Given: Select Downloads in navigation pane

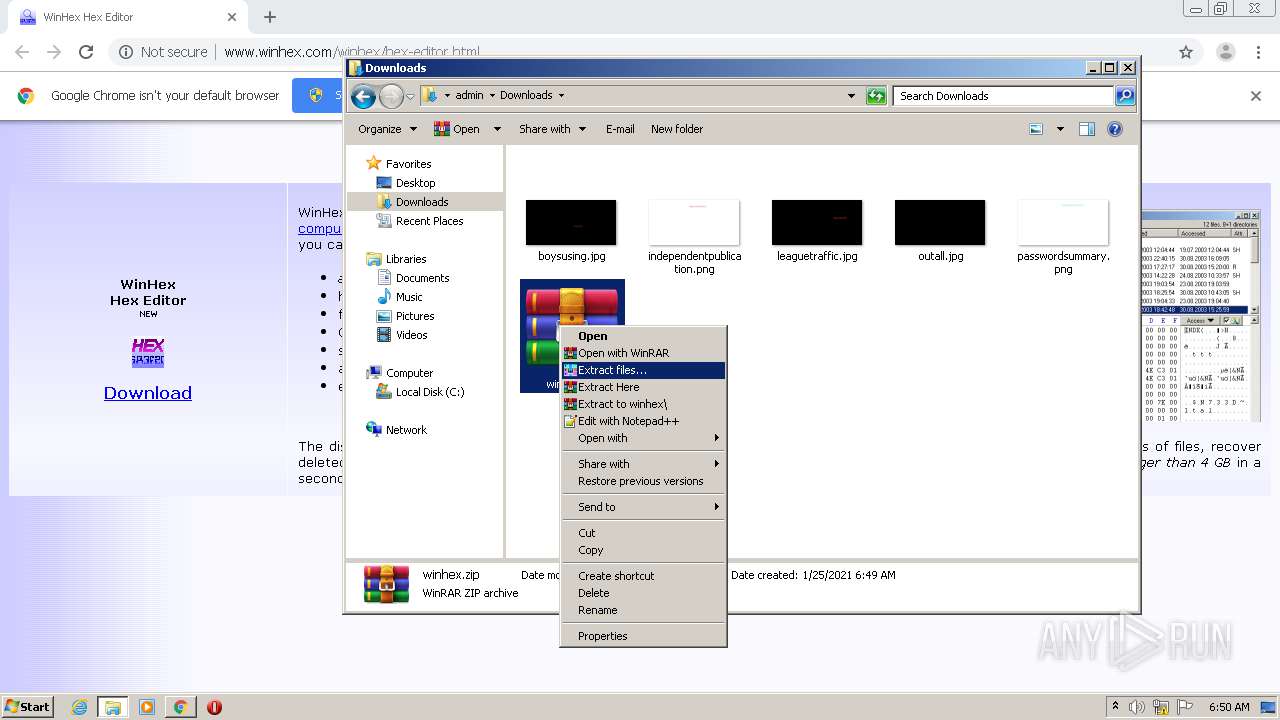Looking at the screenshot, I should click(412, 201).
